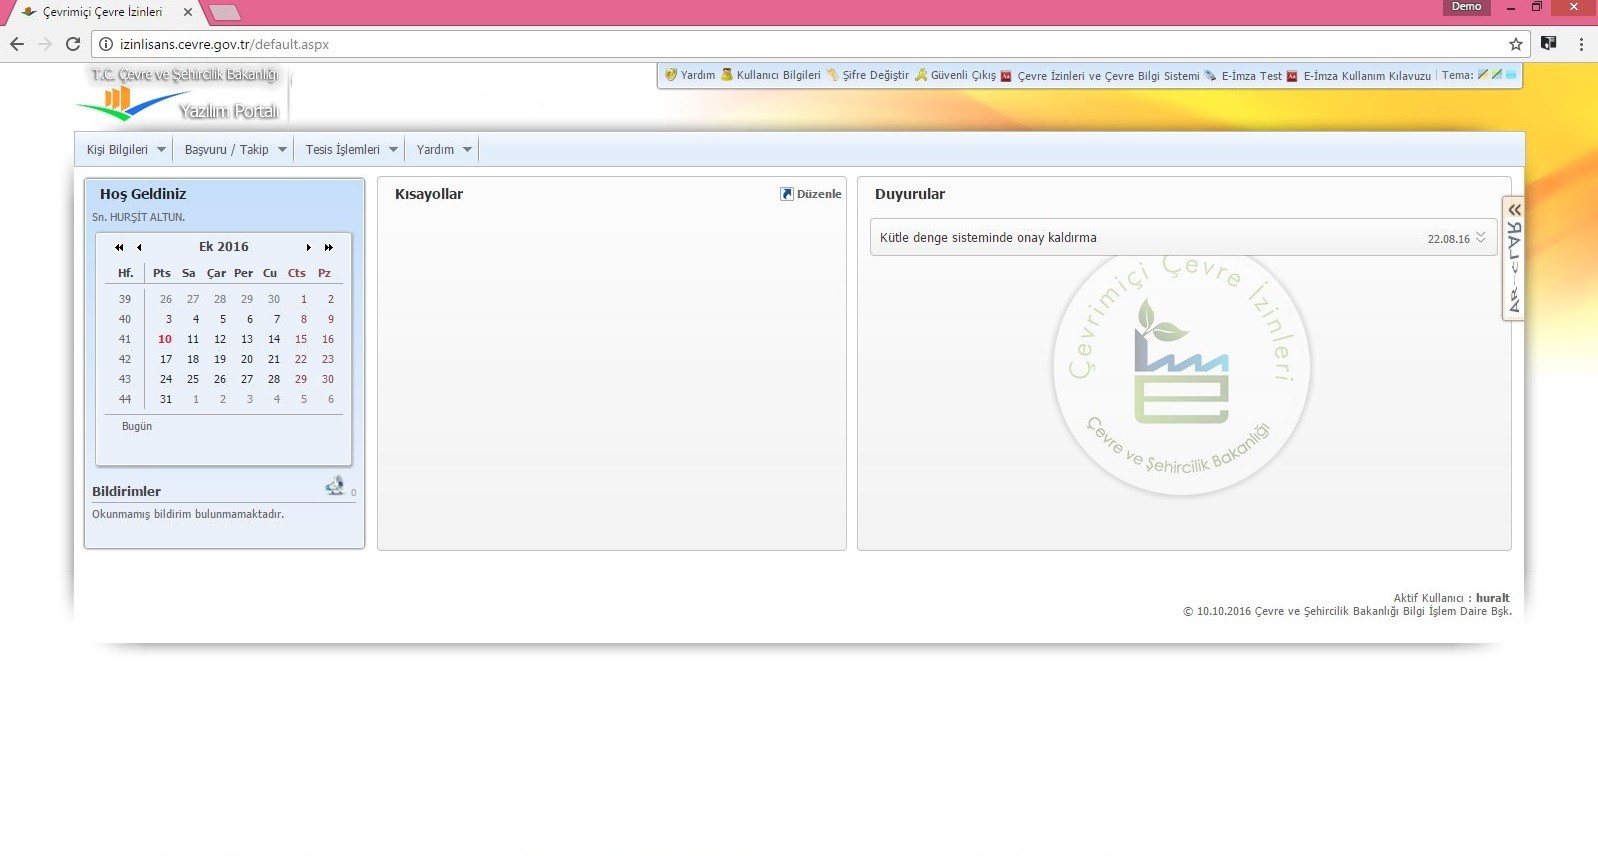Expand the Tesis İşlemleri menu
Screen dimensions: 1598x856
click(351, 150)
